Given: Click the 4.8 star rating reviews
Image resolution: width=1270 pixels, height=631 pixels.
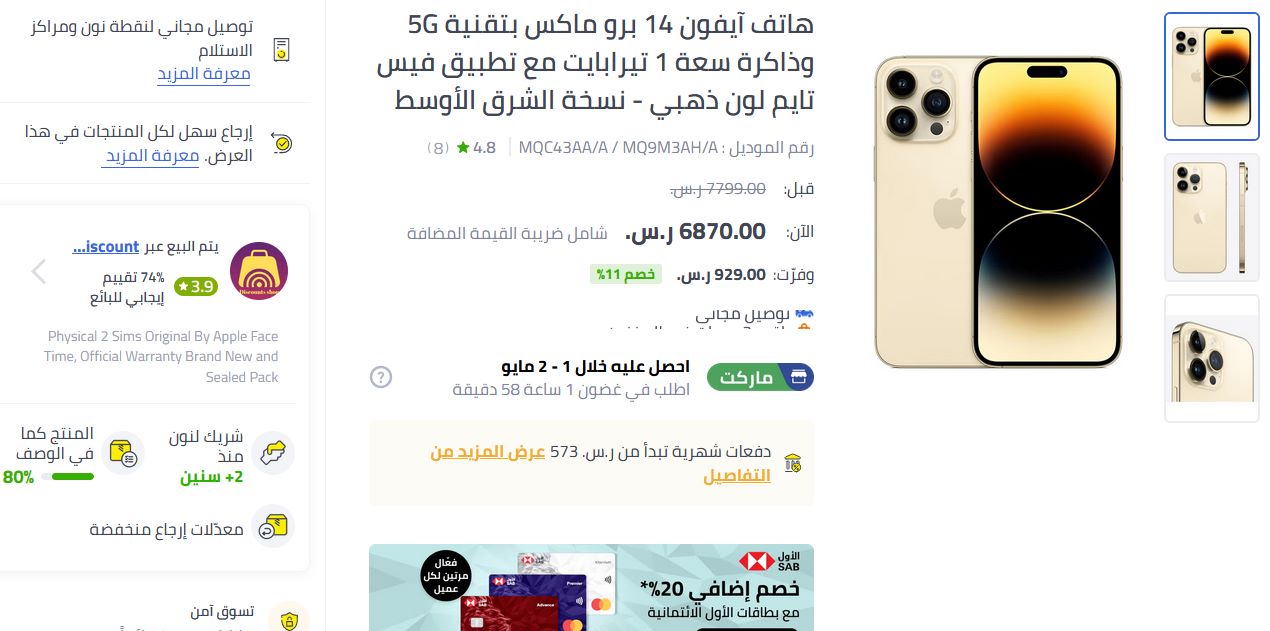Looking at the screenshot, I should 476,148.
